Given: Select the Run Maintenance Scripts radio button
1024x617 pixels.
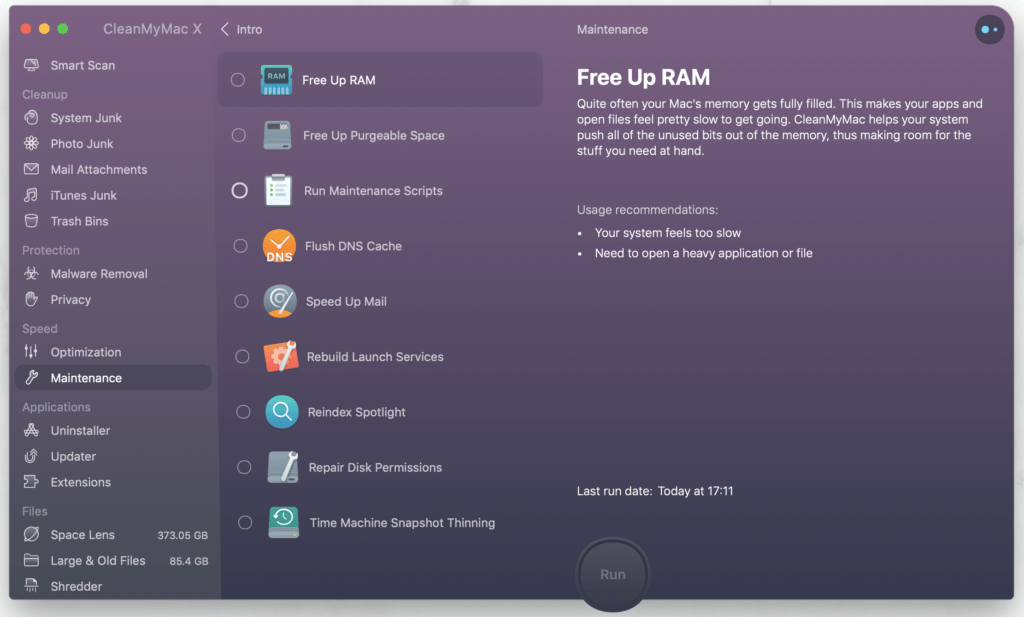Looking at the screenshot, I should (x=240, y=190).
